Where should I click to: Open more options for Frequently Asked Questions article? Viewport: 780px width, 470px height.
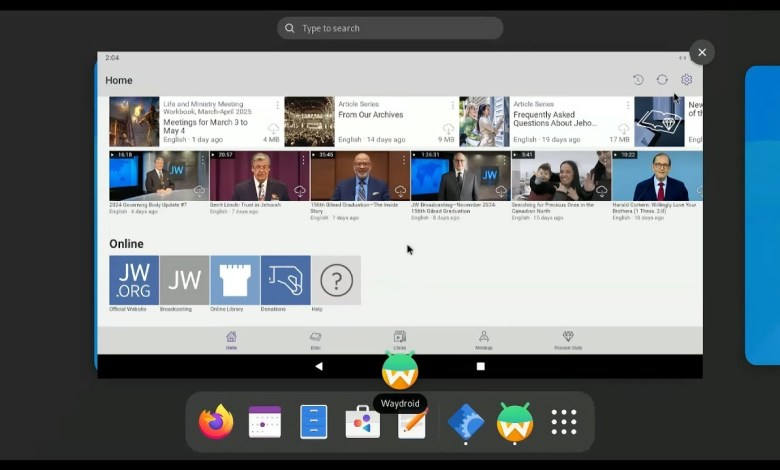coord(627,105)
